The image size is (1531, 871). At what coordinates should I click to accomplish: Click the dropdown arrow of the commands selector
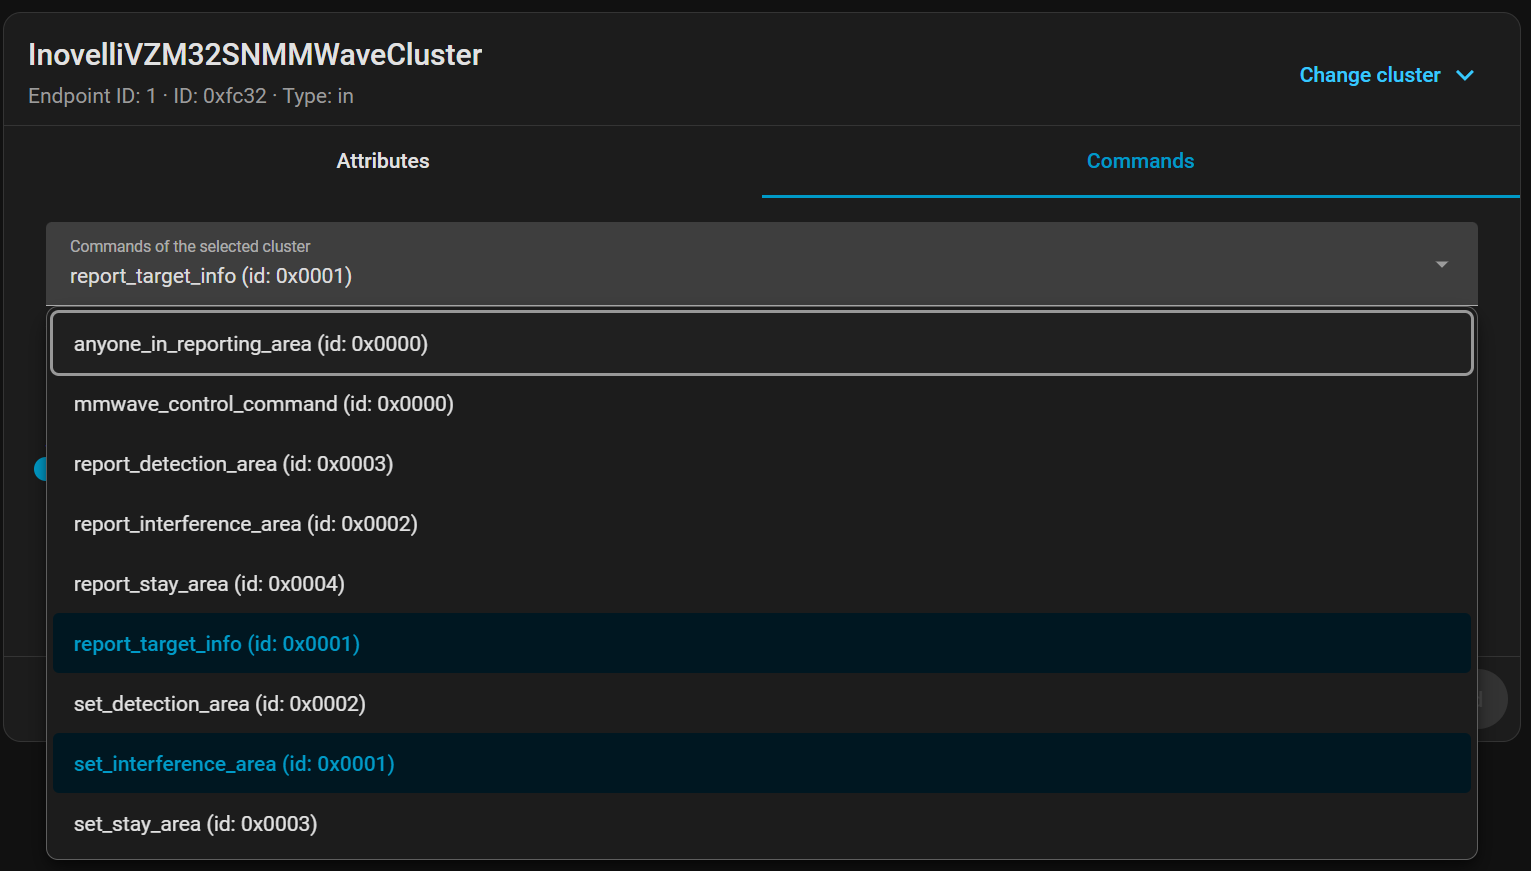(x=1442, y=264)
